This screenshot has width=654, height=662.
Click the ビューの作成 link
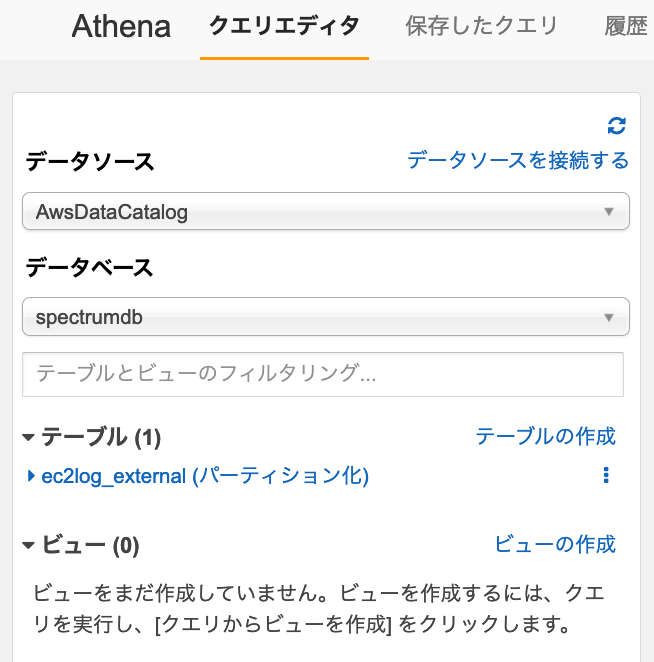555,544
